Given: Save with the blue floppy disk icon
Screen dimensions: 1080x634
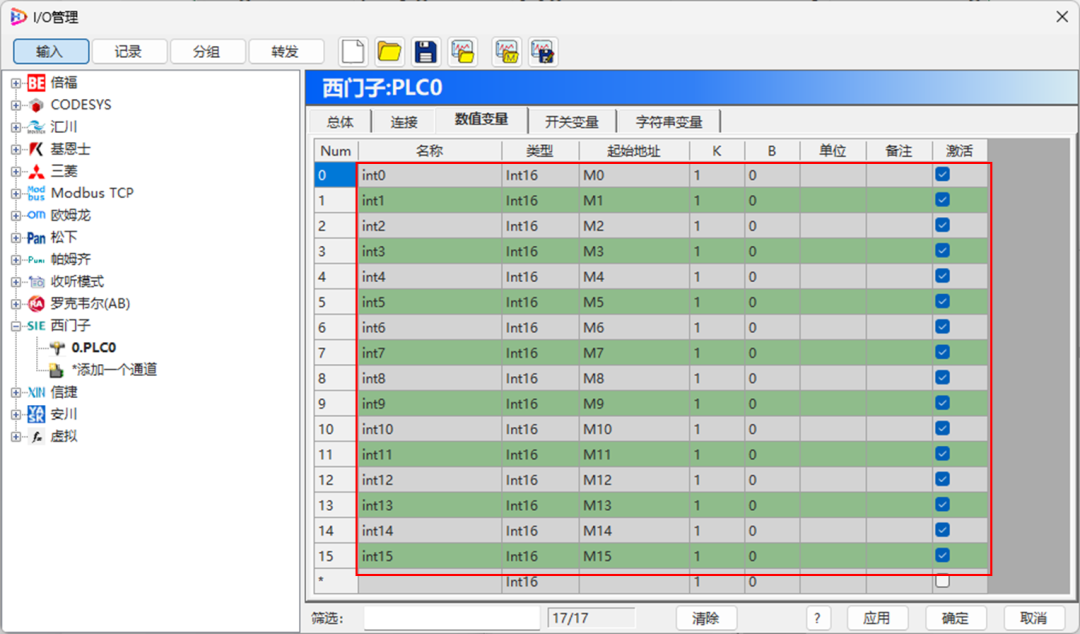Looking at the screenshot, I should point(426,52).
